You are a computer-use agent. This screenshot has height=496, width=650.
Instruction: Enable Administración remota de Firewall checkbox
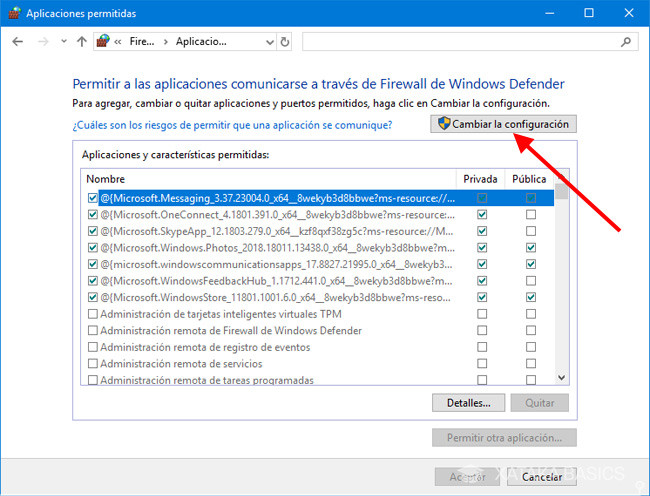pos(93,330)
